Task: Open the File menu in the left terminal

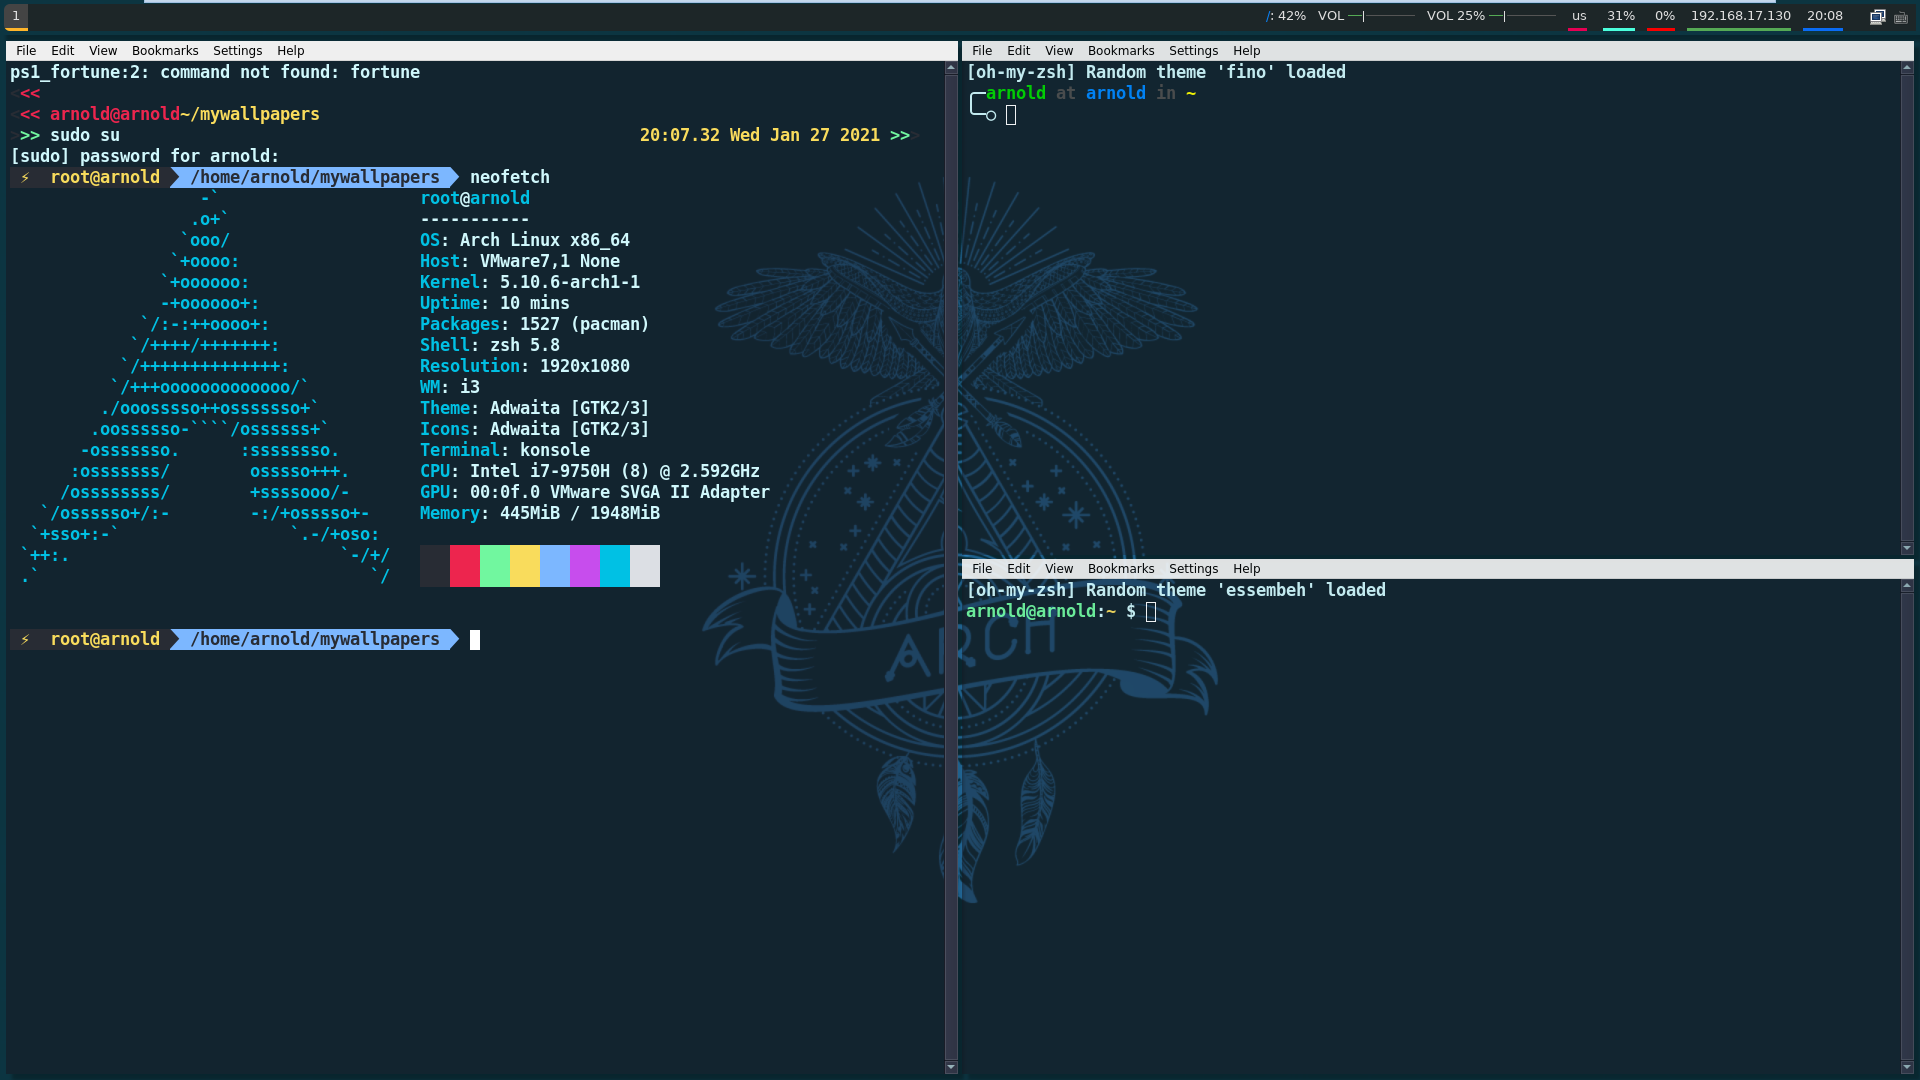Action: 26,51
